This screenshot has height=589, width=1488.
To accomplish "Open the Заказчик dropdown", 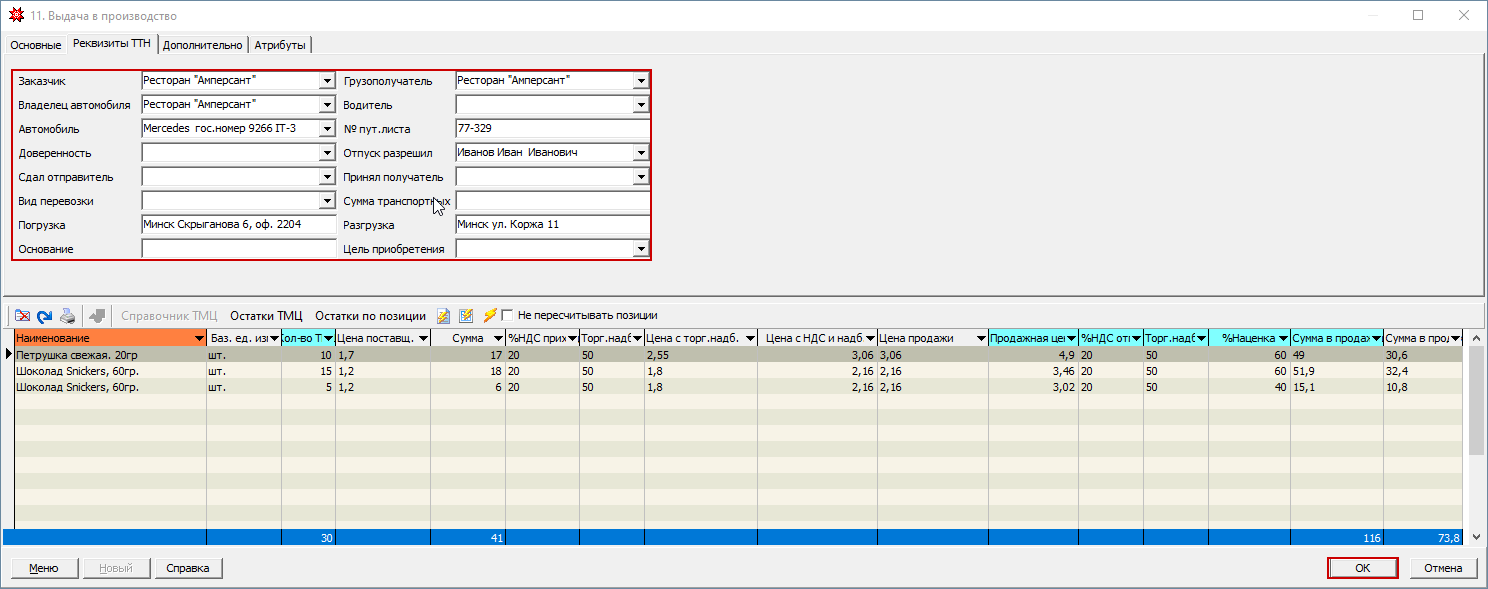I will tap(327, 81).
